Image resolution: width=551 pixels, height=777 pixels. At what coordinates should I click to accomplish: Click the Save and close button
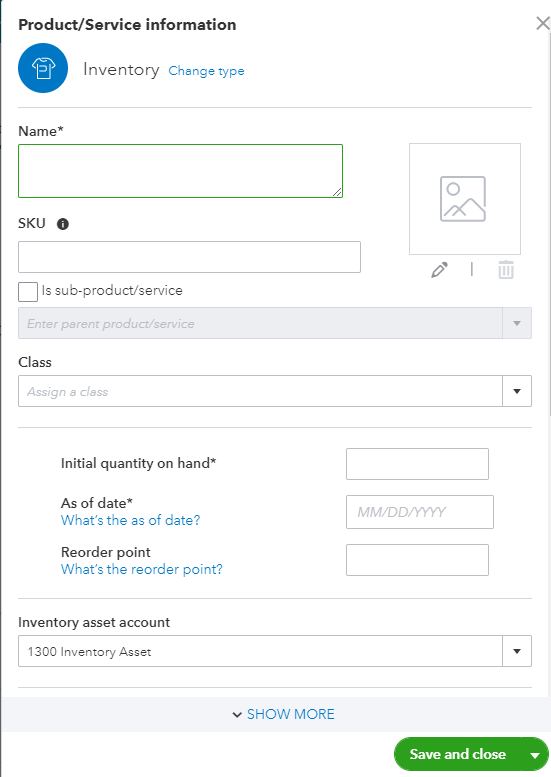458,754
